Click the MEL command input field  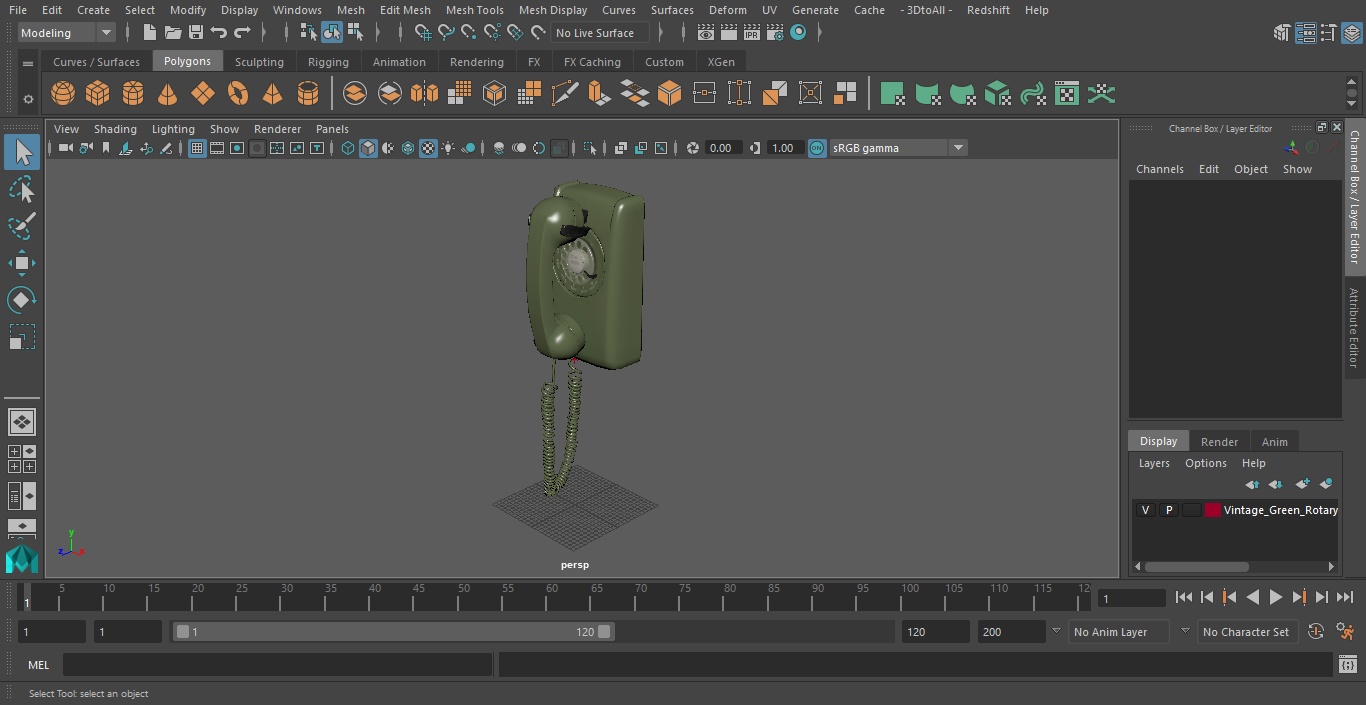click(x=277, y=665)
